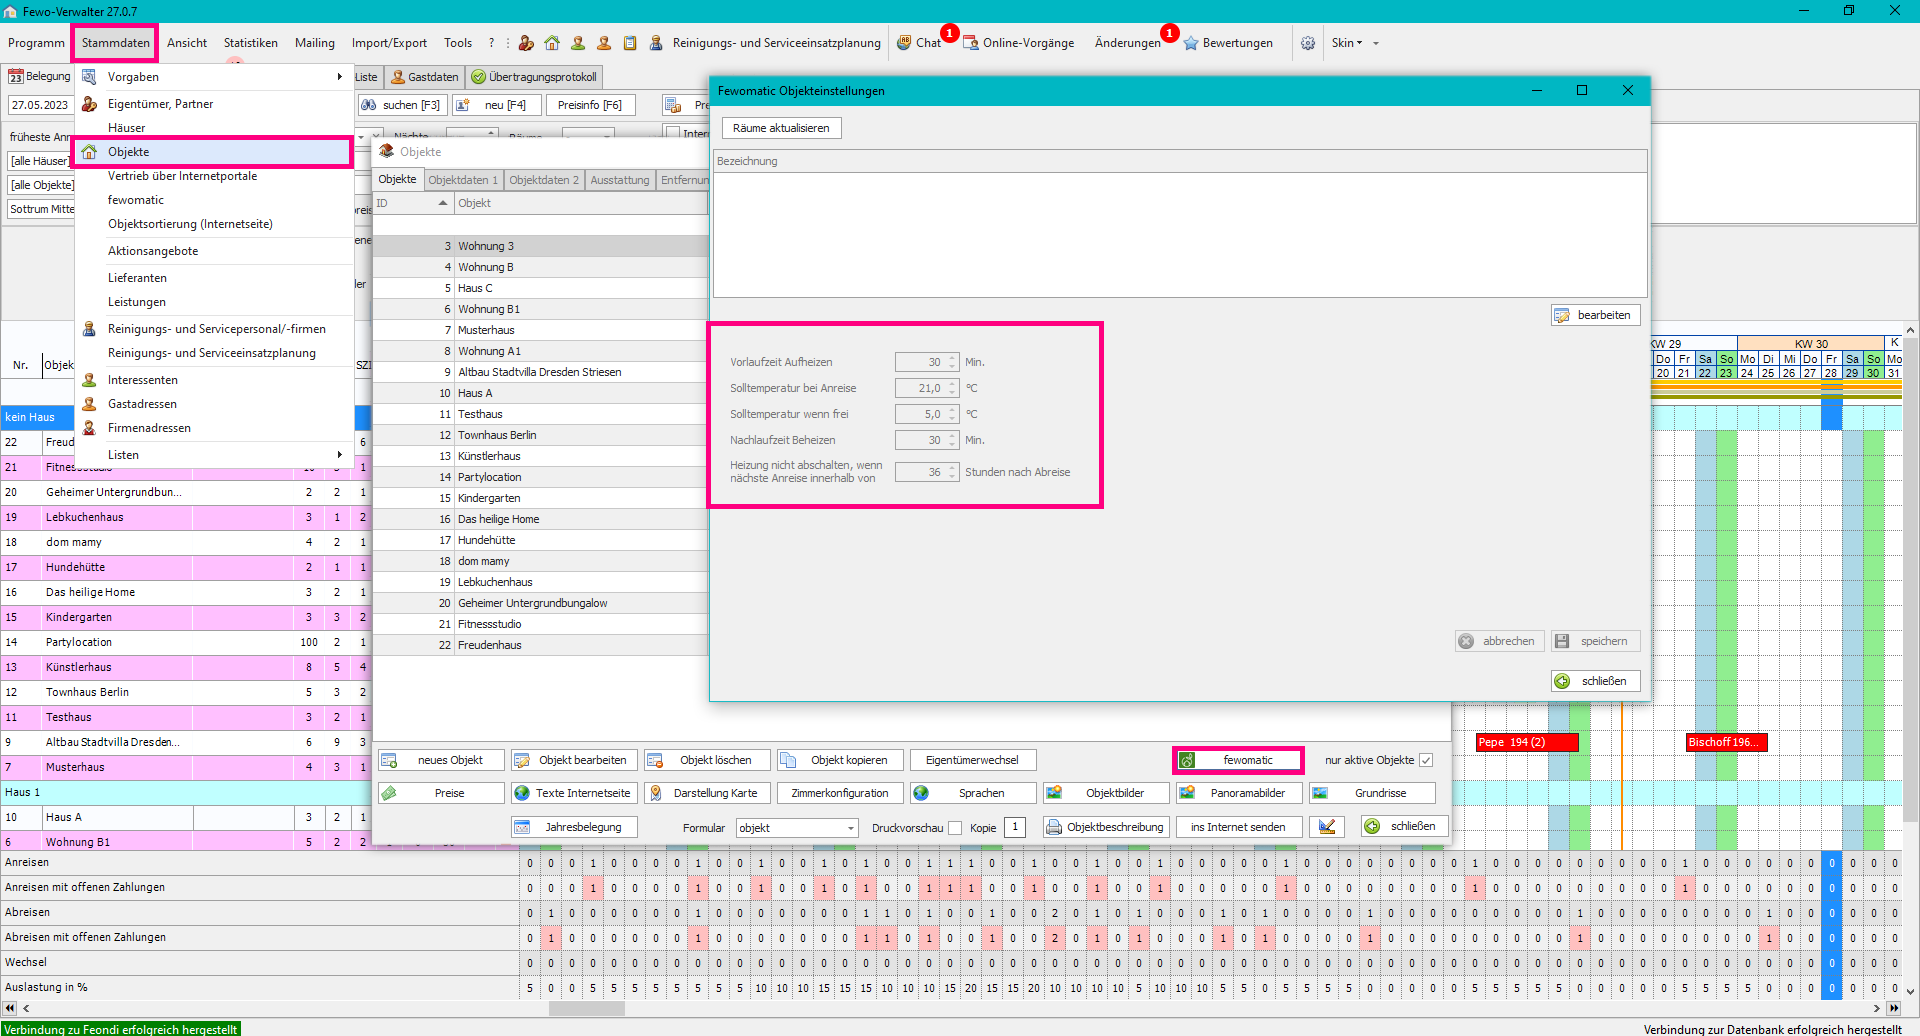Open the [alle Häuser] filter combo
Image resolution: width=1920 pixels, height=1036 pixels.
click(x=41, y=161)
